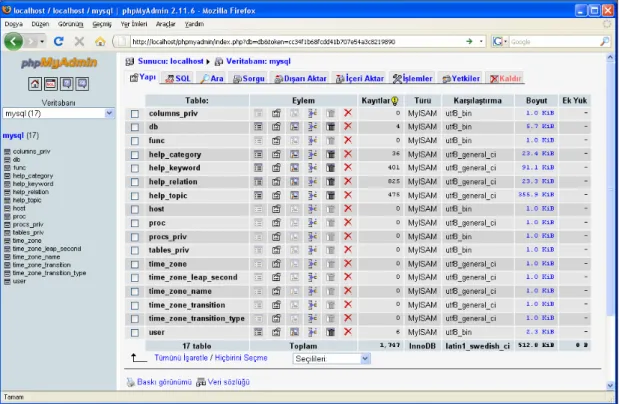Click the phpMyAdmin home icon in sidebar

click(x=35, y=84)
